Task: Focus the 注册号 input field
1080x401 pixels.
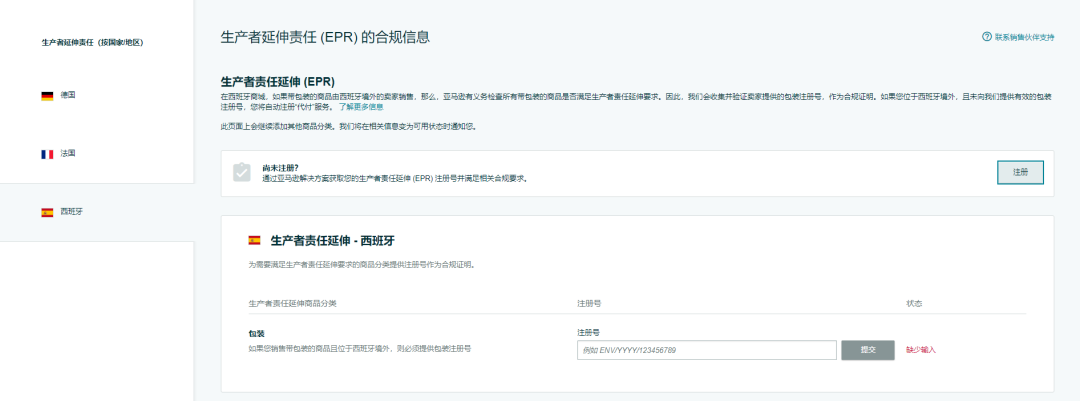Action: (x=706, y=350)
